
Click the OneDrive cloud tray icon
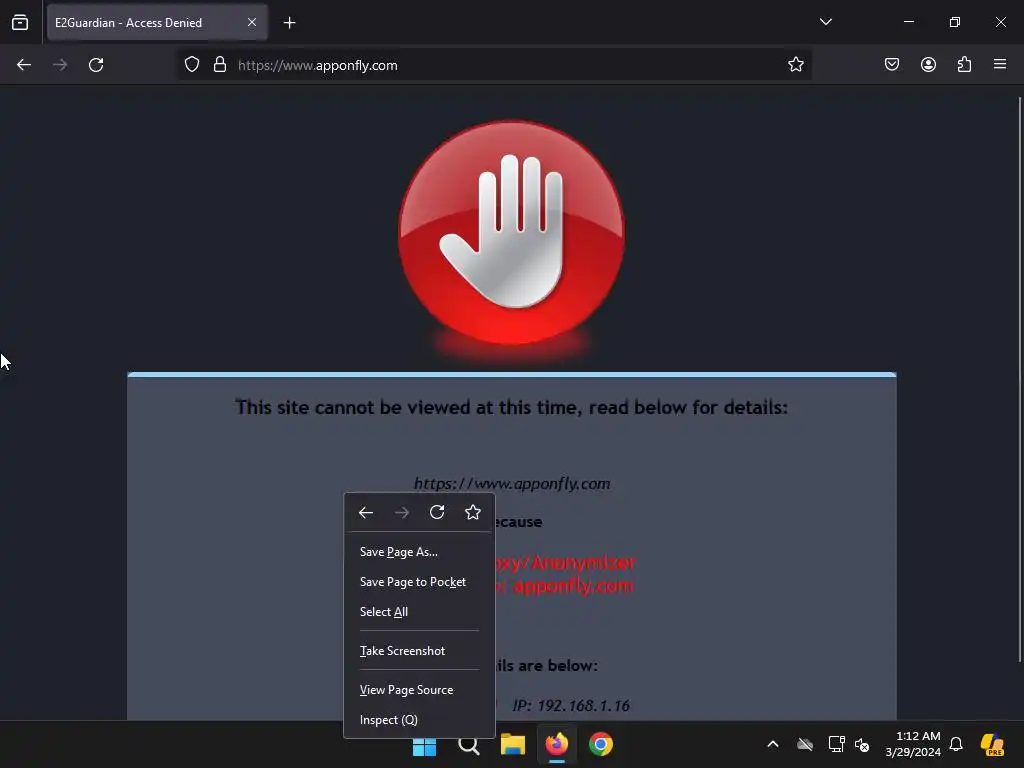click(805, 744)
